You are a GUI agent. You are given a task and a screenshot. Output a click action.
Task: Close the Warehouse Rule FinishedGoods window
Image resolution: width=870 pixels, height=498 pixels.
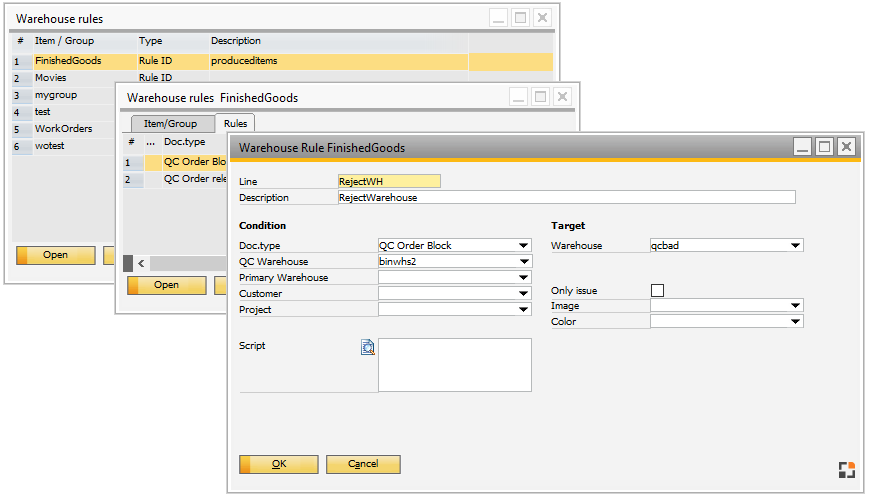846,147
